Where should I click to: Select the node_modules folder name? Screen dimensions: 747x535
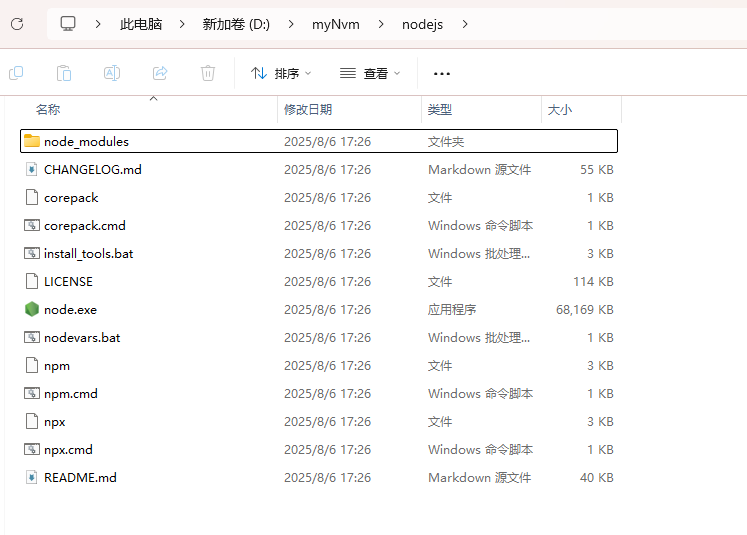(x=86, y=141)
